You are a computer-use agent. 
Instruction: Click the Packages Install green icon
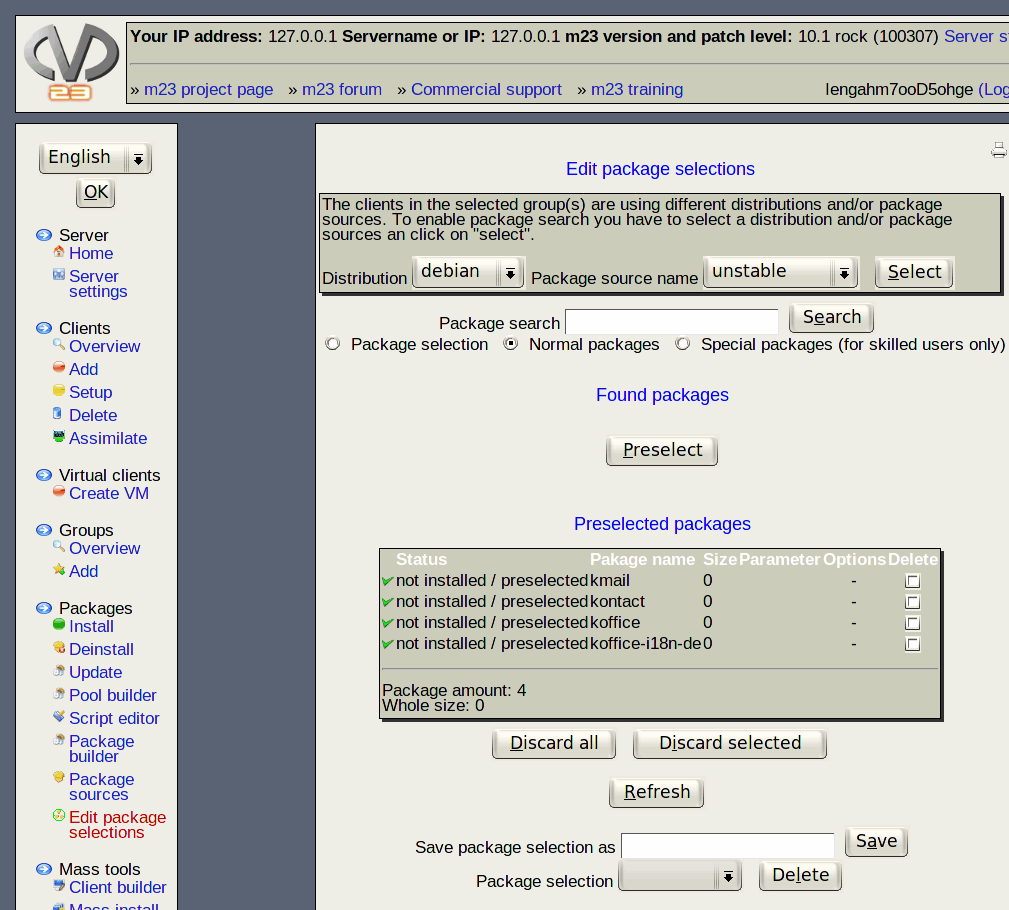click(x=59, y=625)
